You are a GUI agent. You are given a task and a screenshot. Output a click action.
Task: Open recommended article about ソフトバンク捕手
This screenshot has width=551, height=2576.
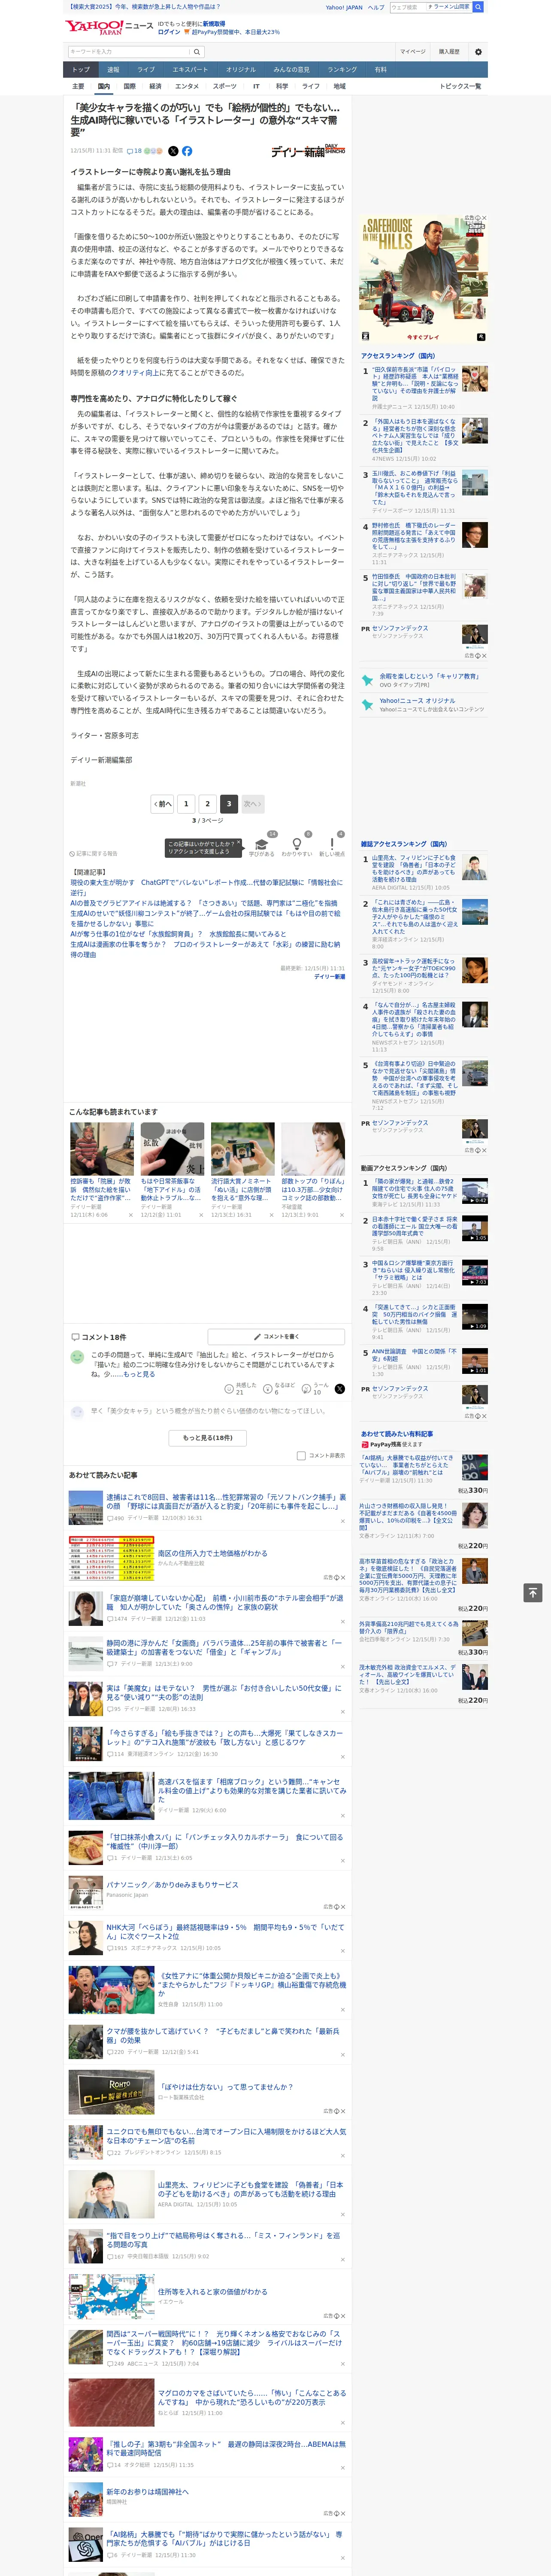point(226,1501)
